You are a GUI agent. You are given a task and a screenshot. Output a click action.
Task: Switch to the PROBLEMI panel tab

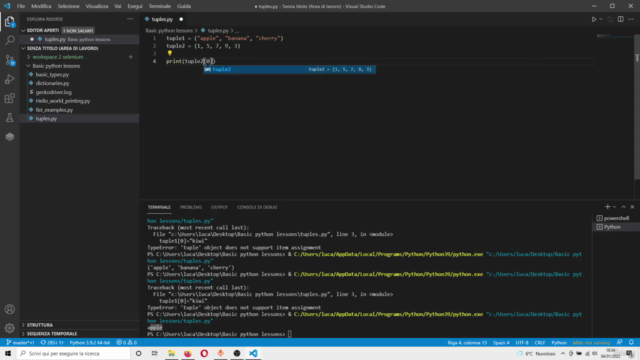click(x=191, y=207)
